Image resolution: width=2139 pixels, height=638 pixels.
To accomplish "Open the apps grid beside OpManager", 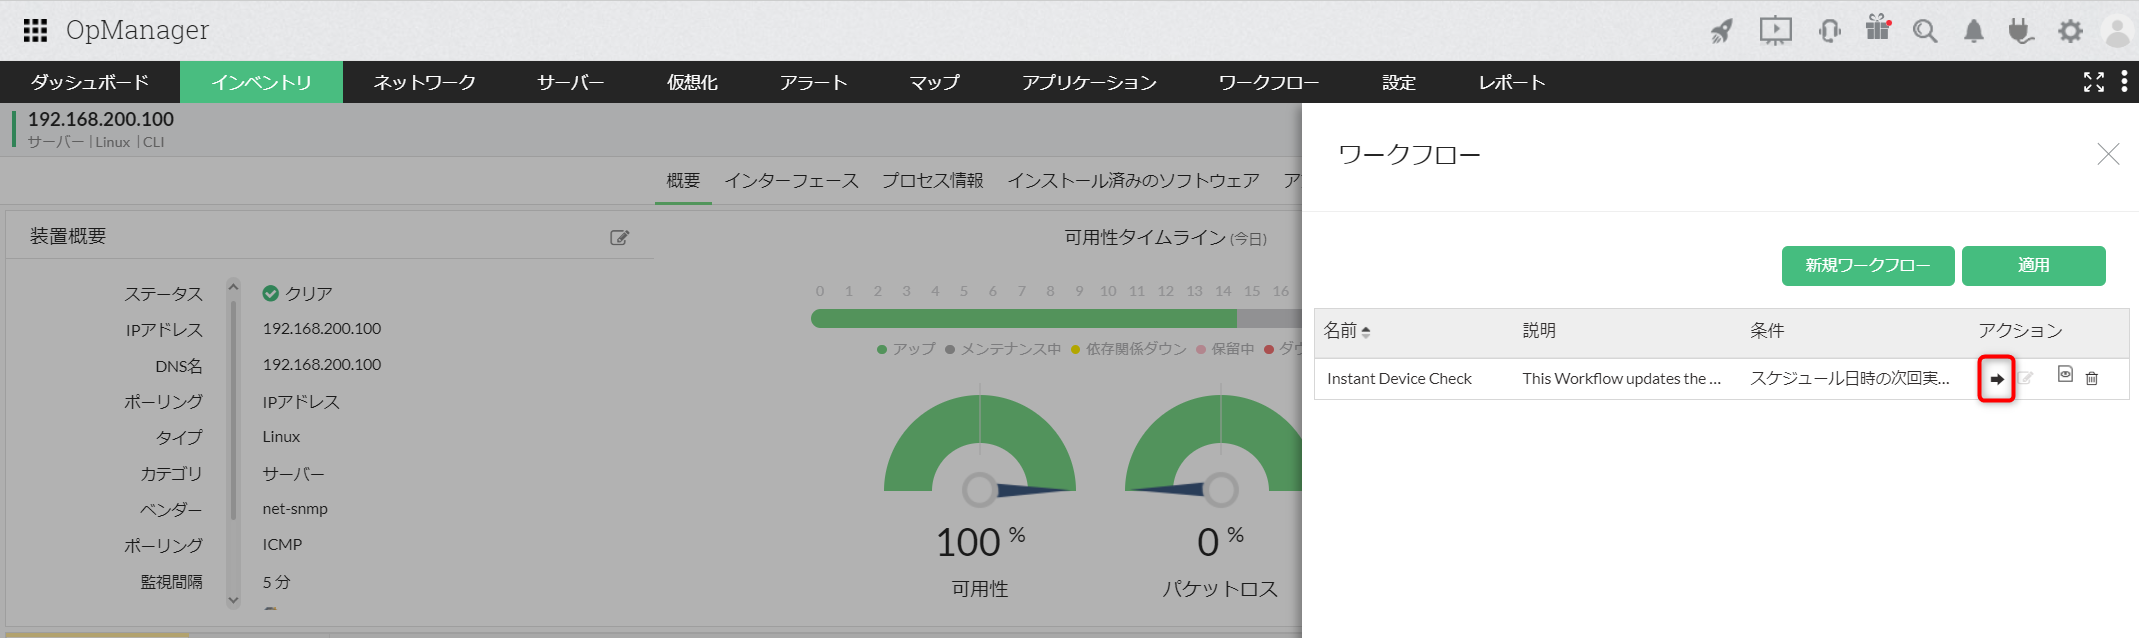I will tap(35, 31).
